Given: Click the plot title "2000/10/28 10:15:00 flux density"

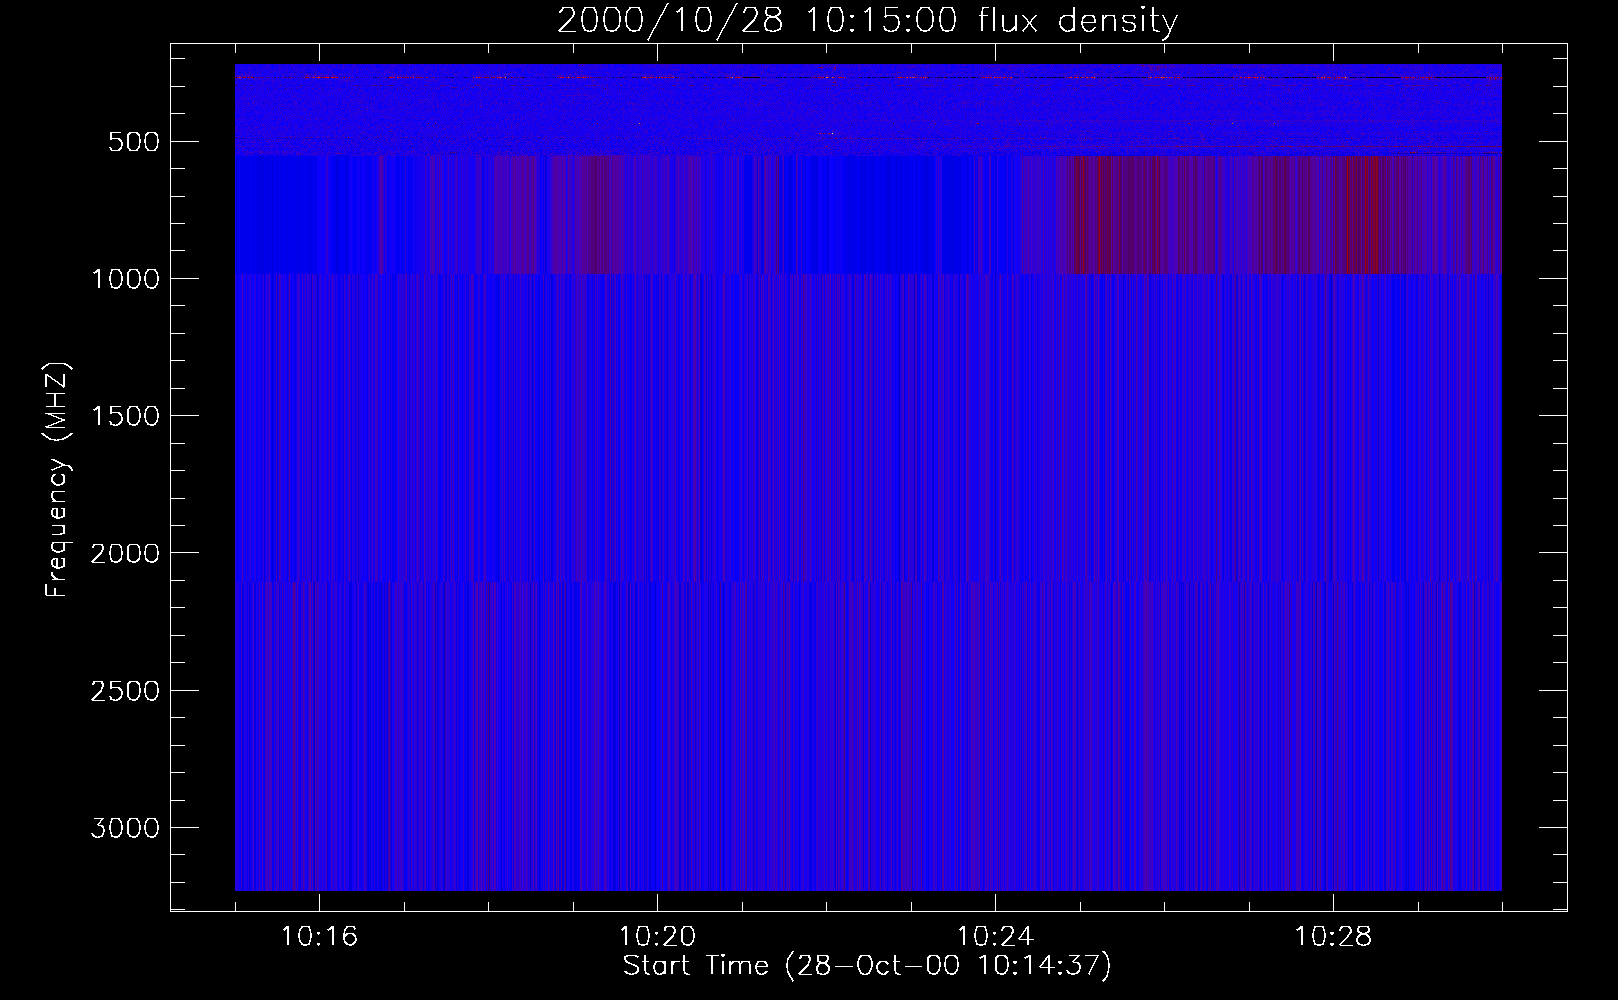Looking at the screenshot, I should (x=867, y=21).
